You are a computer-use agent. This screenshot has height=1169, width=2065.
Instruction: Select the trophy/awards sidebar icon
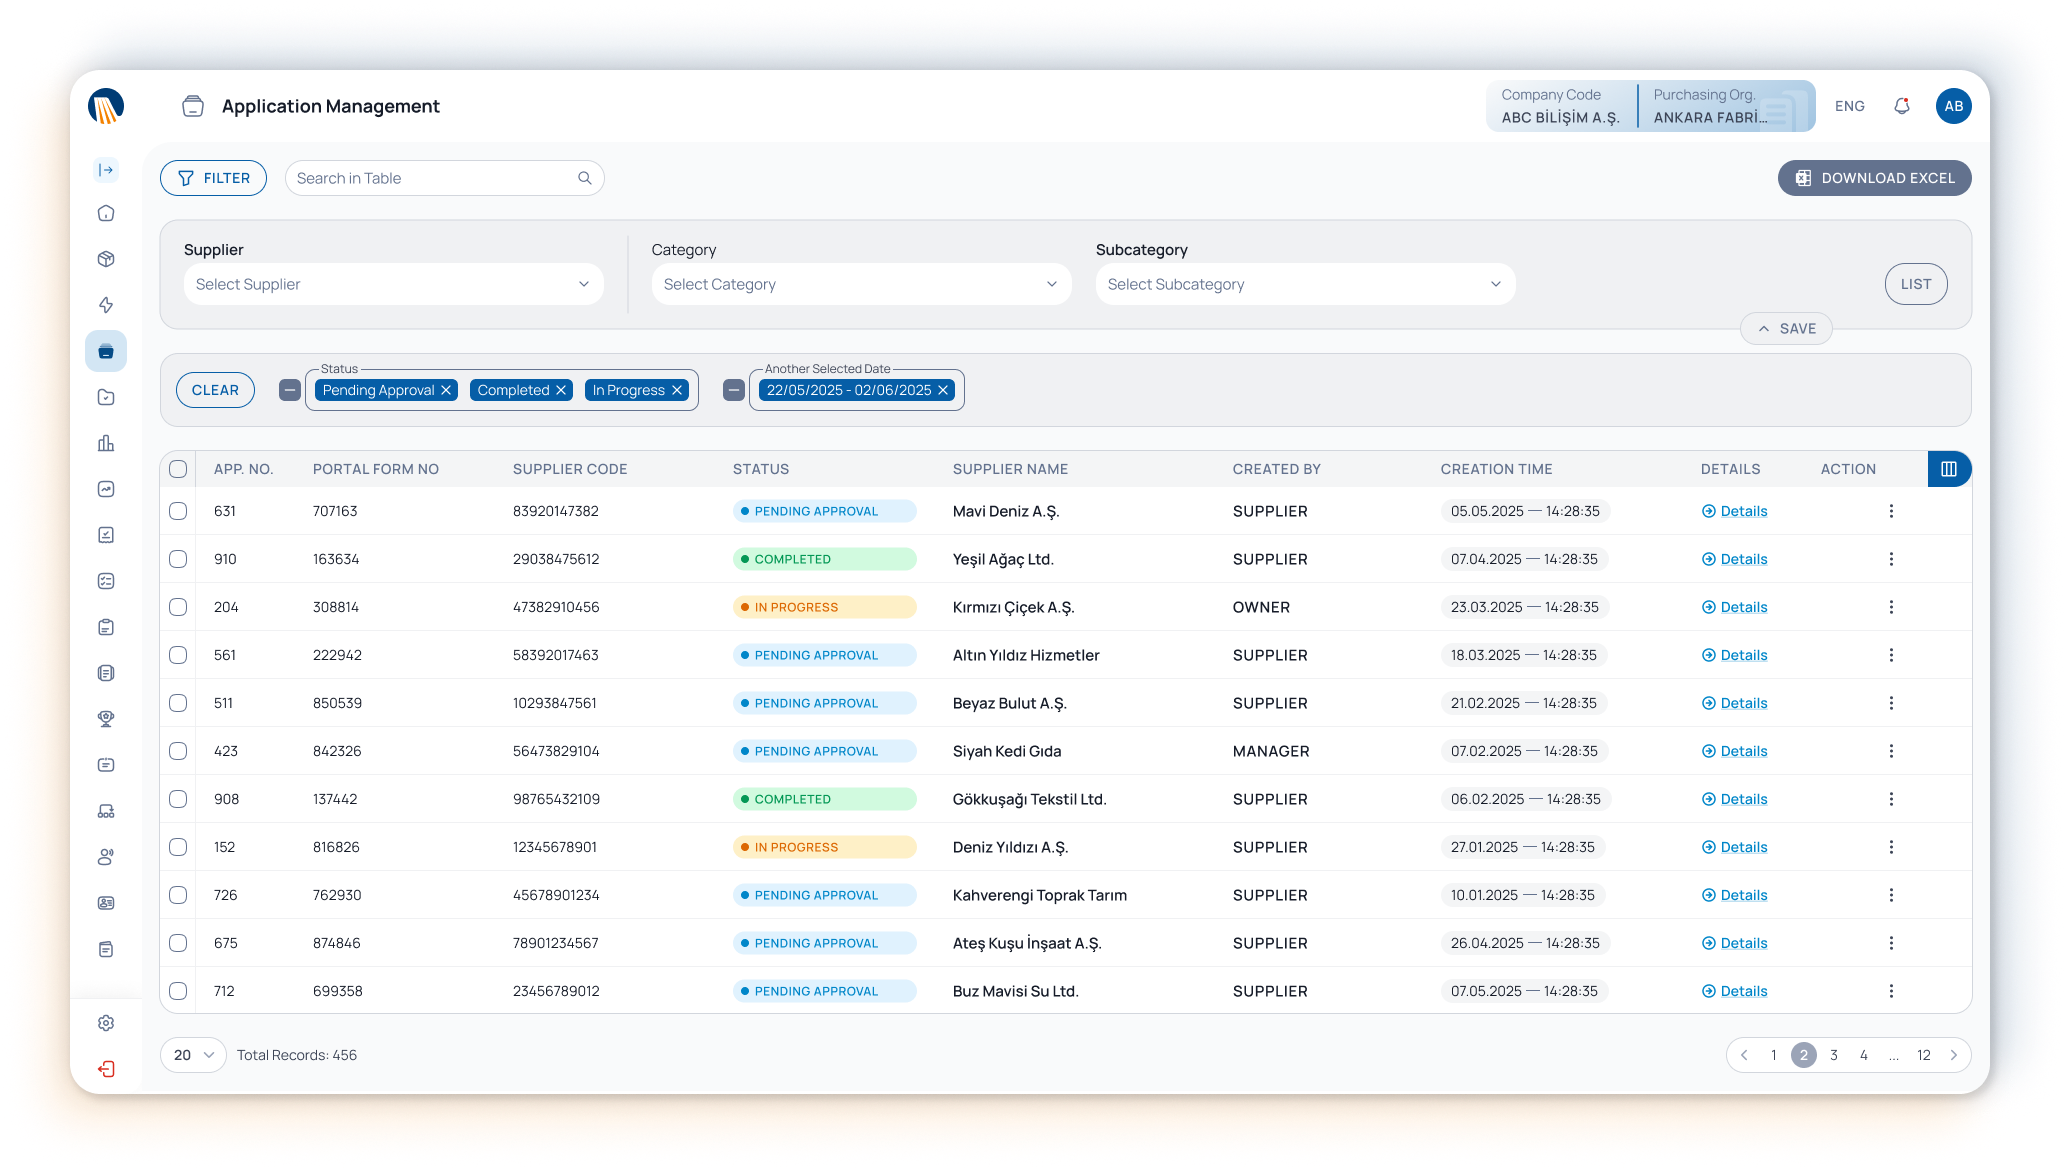pos(106,719)
